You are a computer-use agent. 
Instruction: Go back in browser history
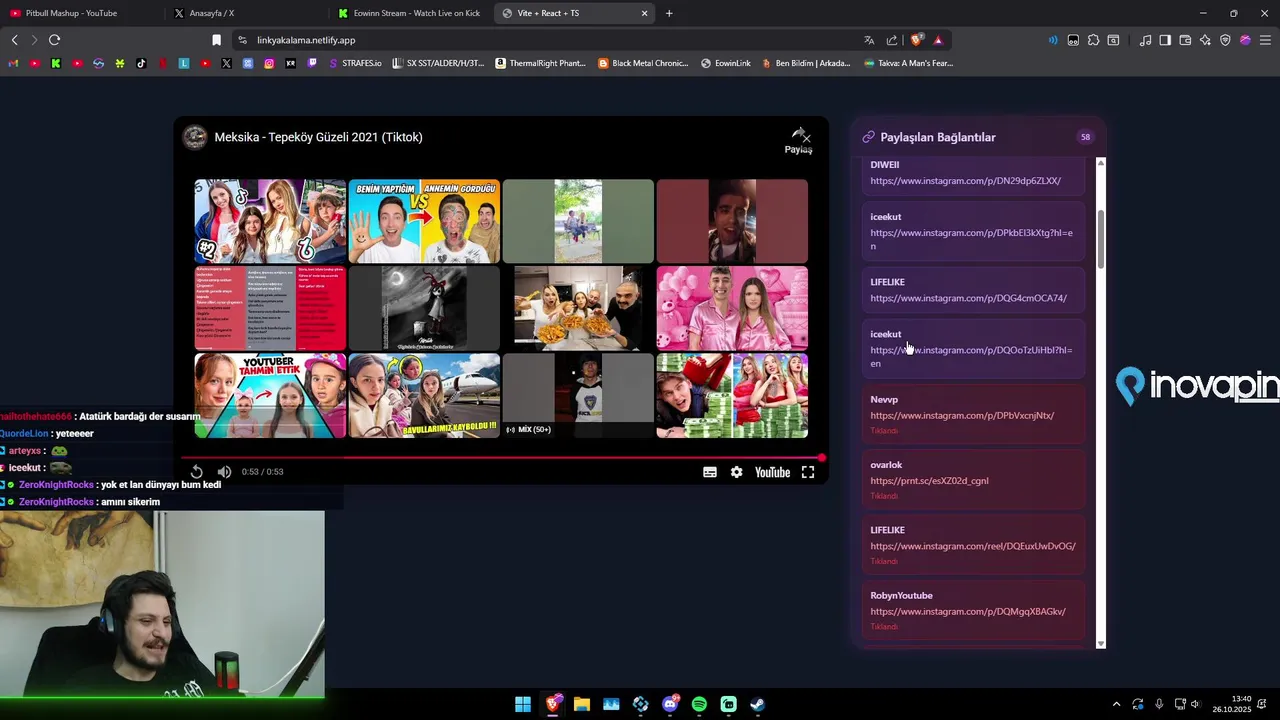(14, 40)
